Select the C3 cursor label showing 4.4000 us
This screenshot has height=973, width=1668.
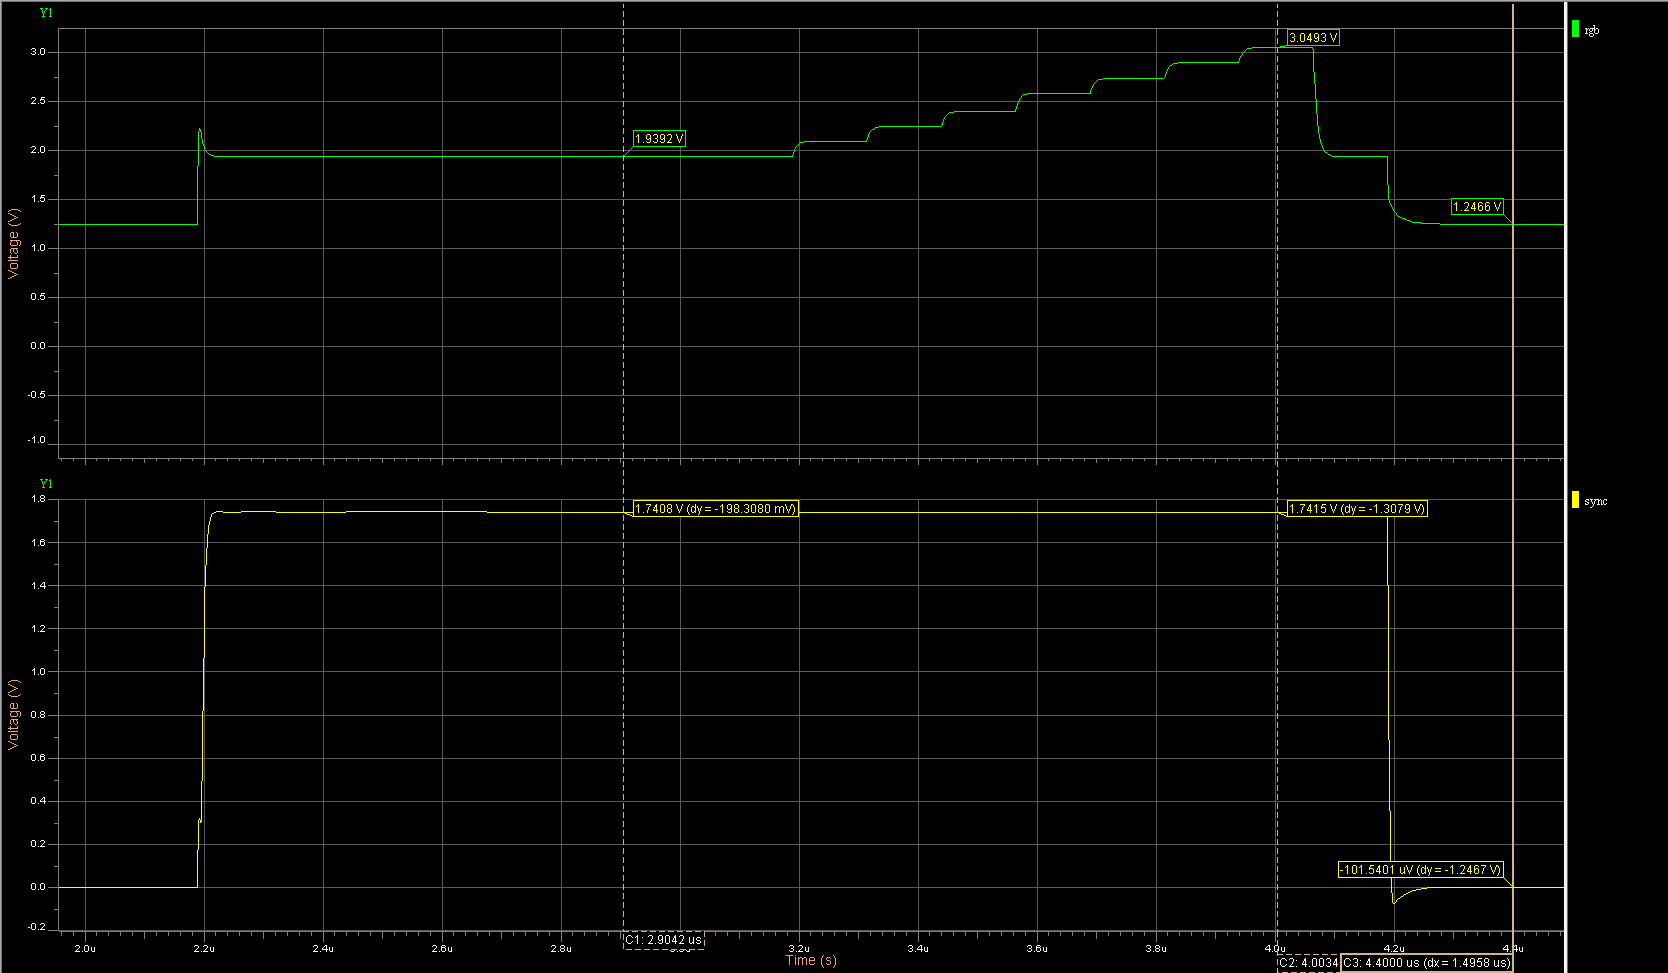[1426, 963]
